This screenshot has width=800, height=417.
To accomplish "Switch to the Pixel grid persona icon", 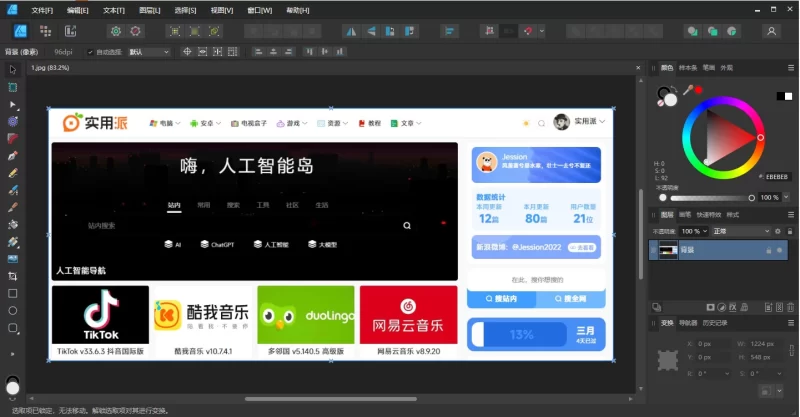I will click(45, 31).
